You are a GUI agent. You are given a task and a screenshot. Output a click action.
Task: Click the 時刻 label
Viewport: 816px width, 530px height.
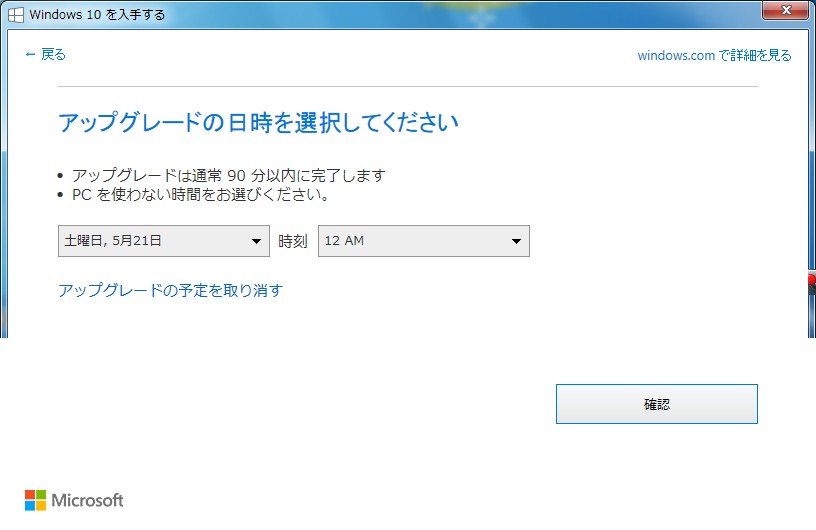pyautogui.click(x=293, y=242)
